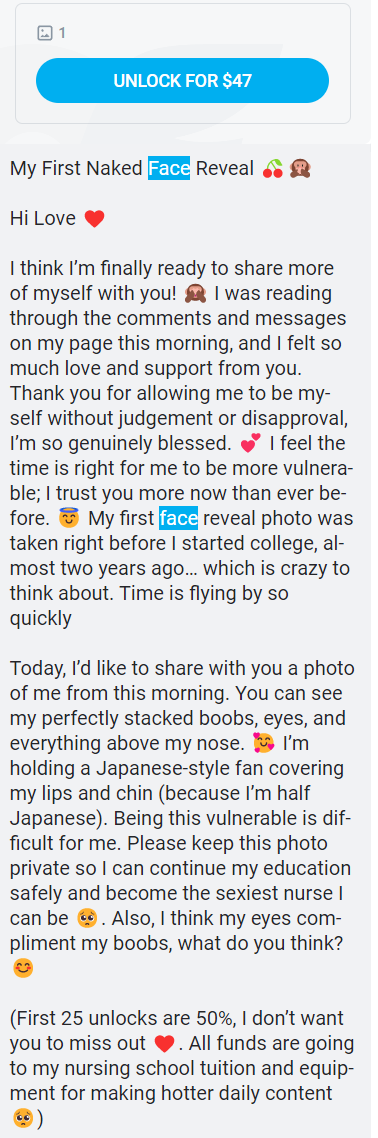Click the see-no-evil monkey emoji in the title
This screenshot has width=378, height=1138.
coord(300,170)
